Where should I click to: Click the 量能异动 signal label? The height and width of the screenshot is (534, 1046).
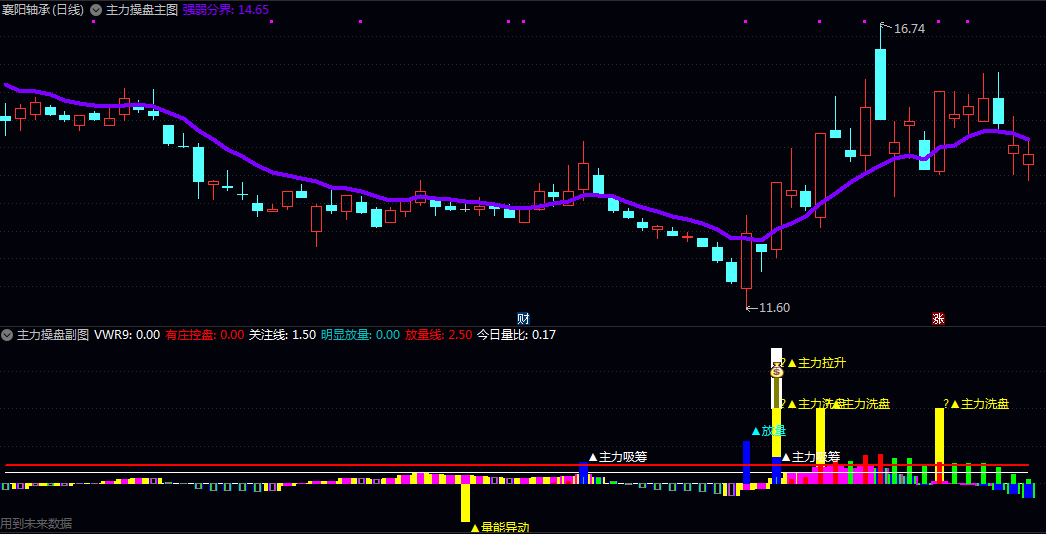click(500, 527)
